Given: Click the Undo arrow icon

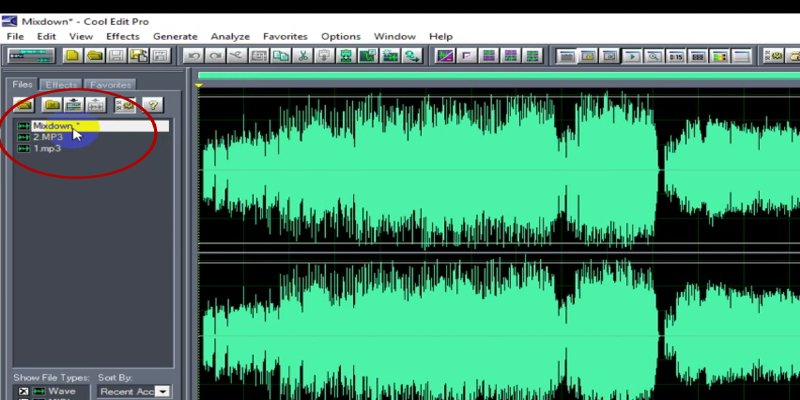Looking at the screenshot, I should click(x=192, y=55).
